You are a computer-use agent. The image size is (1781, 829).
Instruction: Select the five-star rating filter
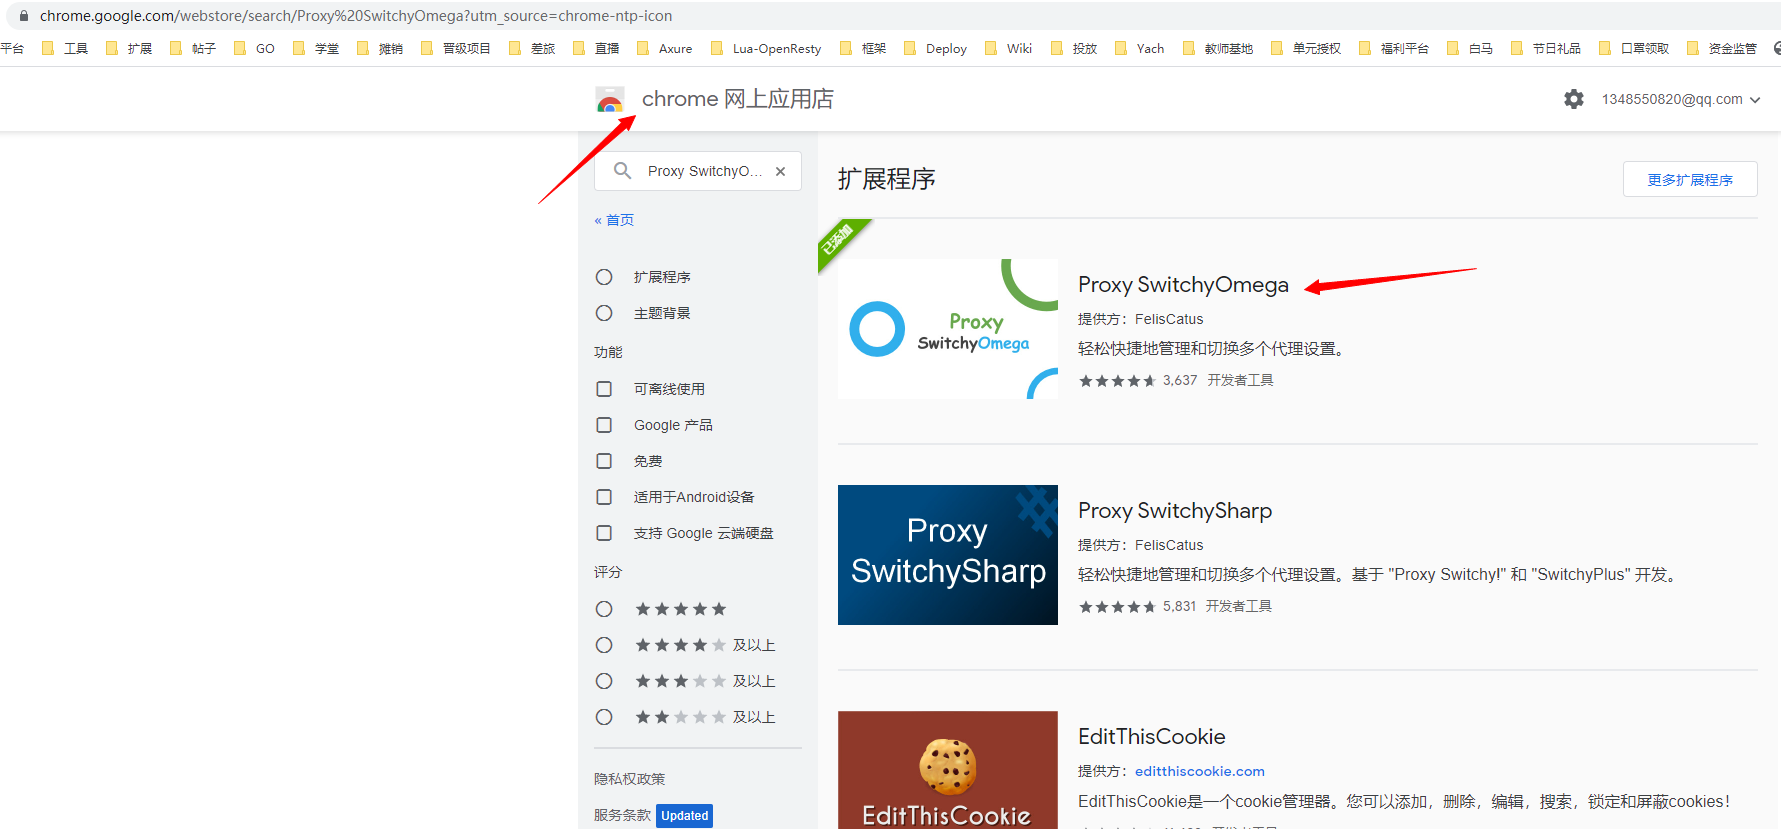click(x=604, y=609)
